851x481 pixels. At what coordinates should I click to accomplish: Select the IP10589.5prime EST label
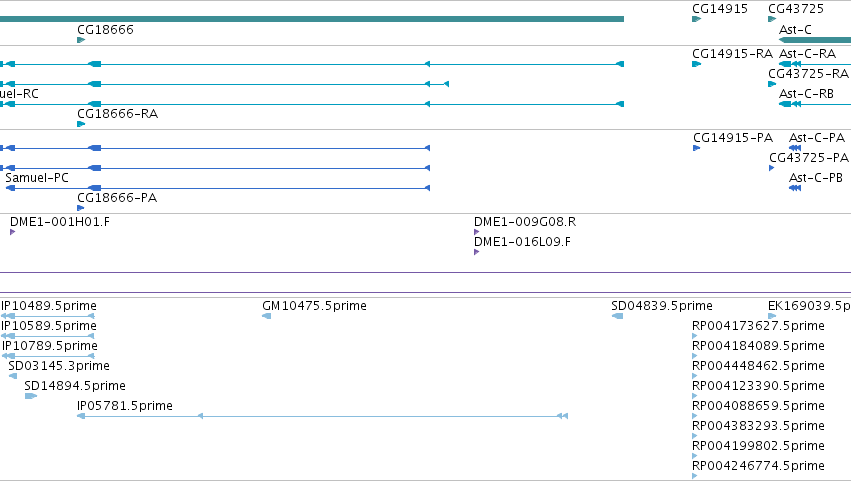point(49,326)
